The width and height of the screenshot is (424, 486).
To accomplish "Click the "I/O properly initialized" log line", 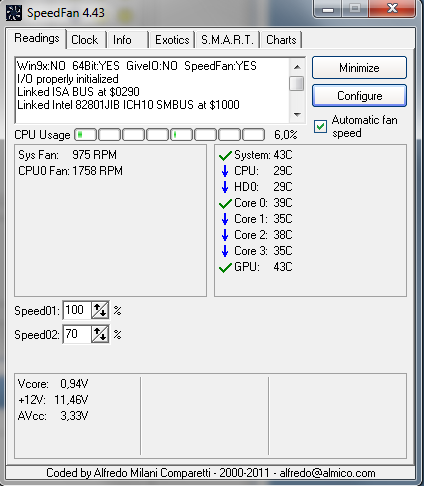I will [x=68, y=79].
